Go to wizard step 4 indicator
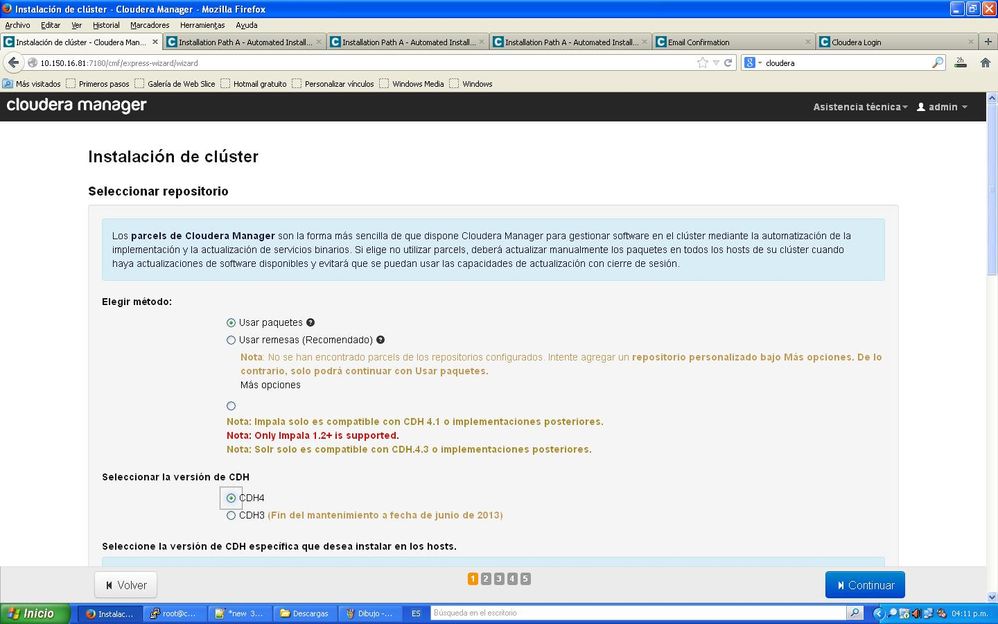The width and height of the screenshot is (998, 624). click(x=512, y=579)
